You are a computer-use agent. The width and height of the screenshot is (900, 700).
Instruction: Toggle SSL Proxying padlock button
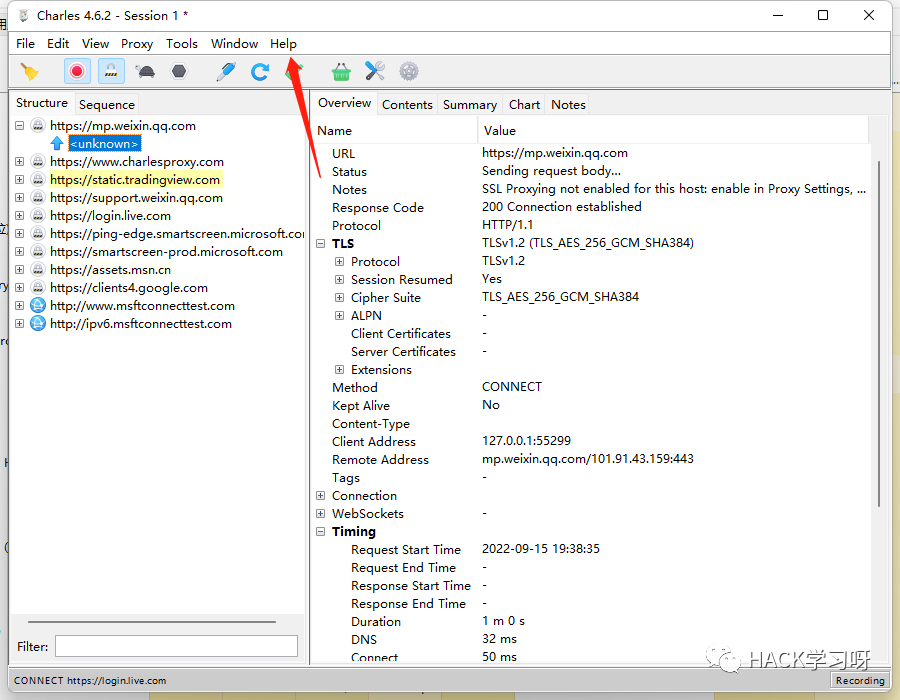tap(111, 72)
